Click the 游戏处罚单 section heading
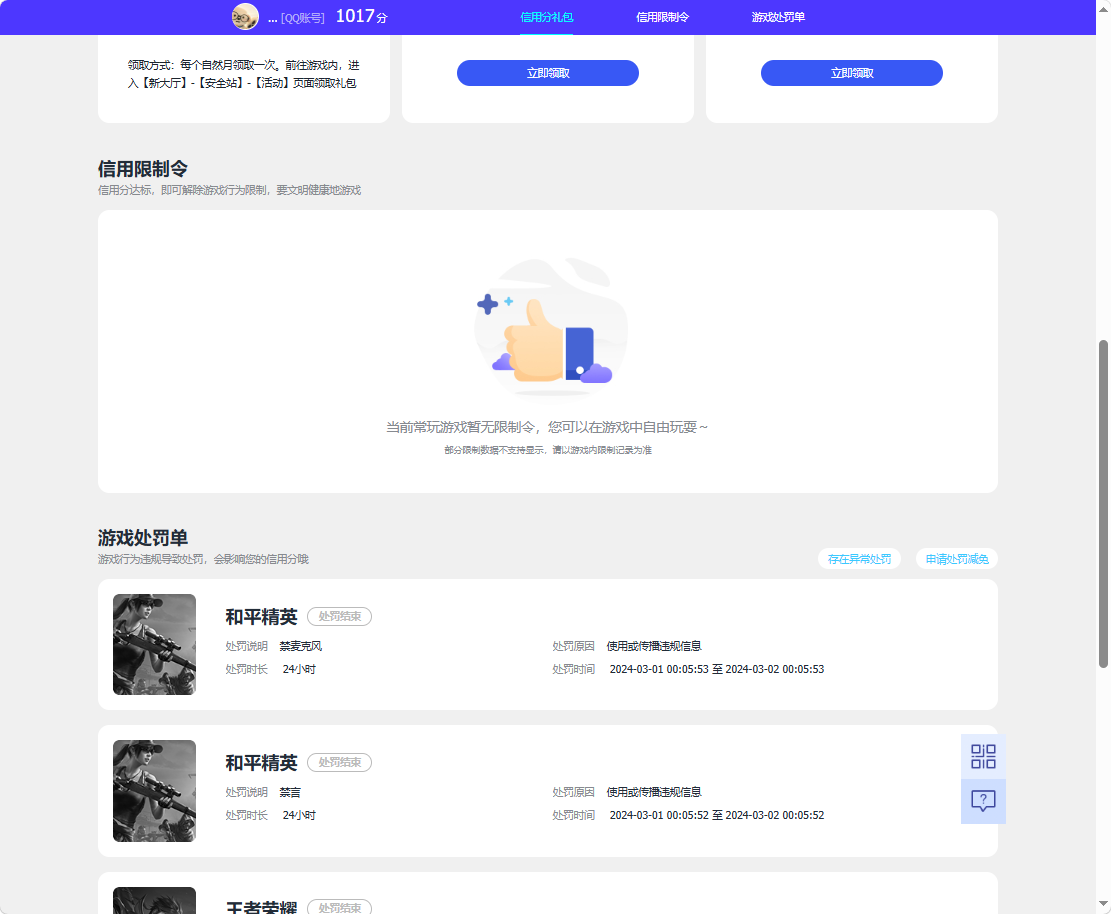The height and width of the screenshot is (914, 1111). [x=142, y=538]
